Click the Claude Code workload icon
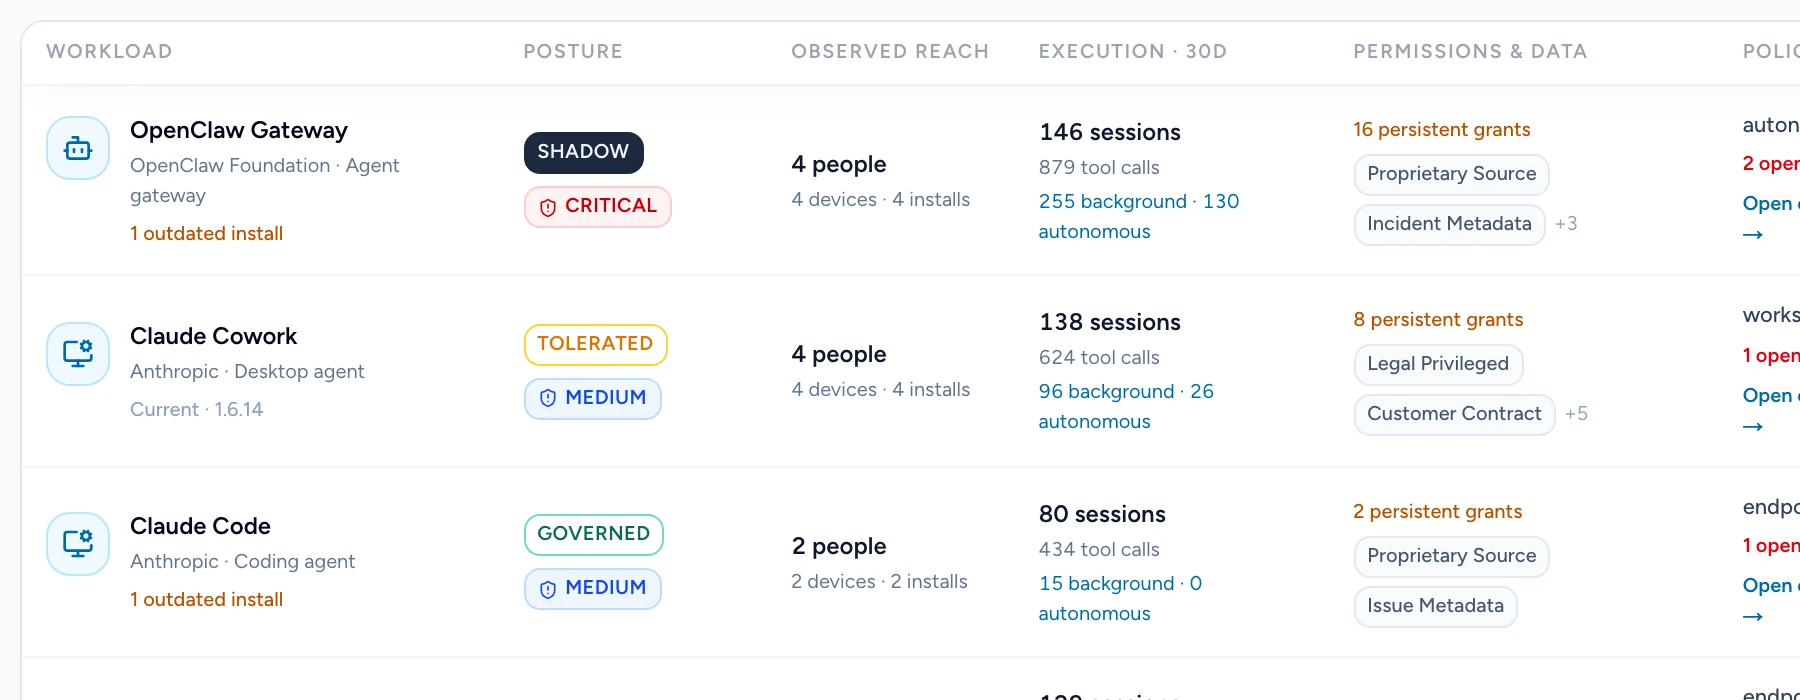The width and height of the screenshot is (1800, 700). pos(78,544)
